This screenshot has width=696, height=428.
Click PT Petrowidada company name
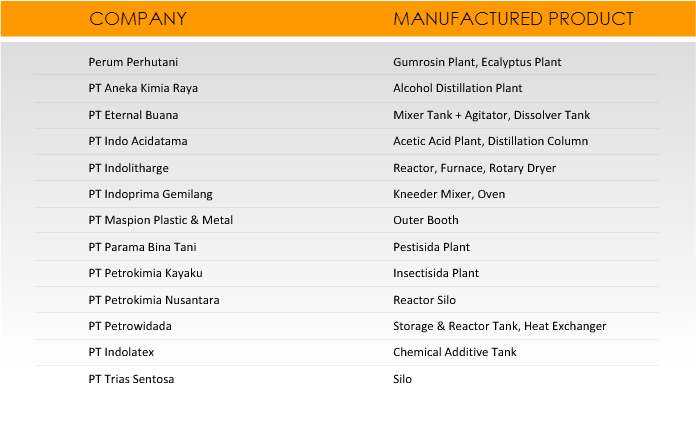click(130, 326)
